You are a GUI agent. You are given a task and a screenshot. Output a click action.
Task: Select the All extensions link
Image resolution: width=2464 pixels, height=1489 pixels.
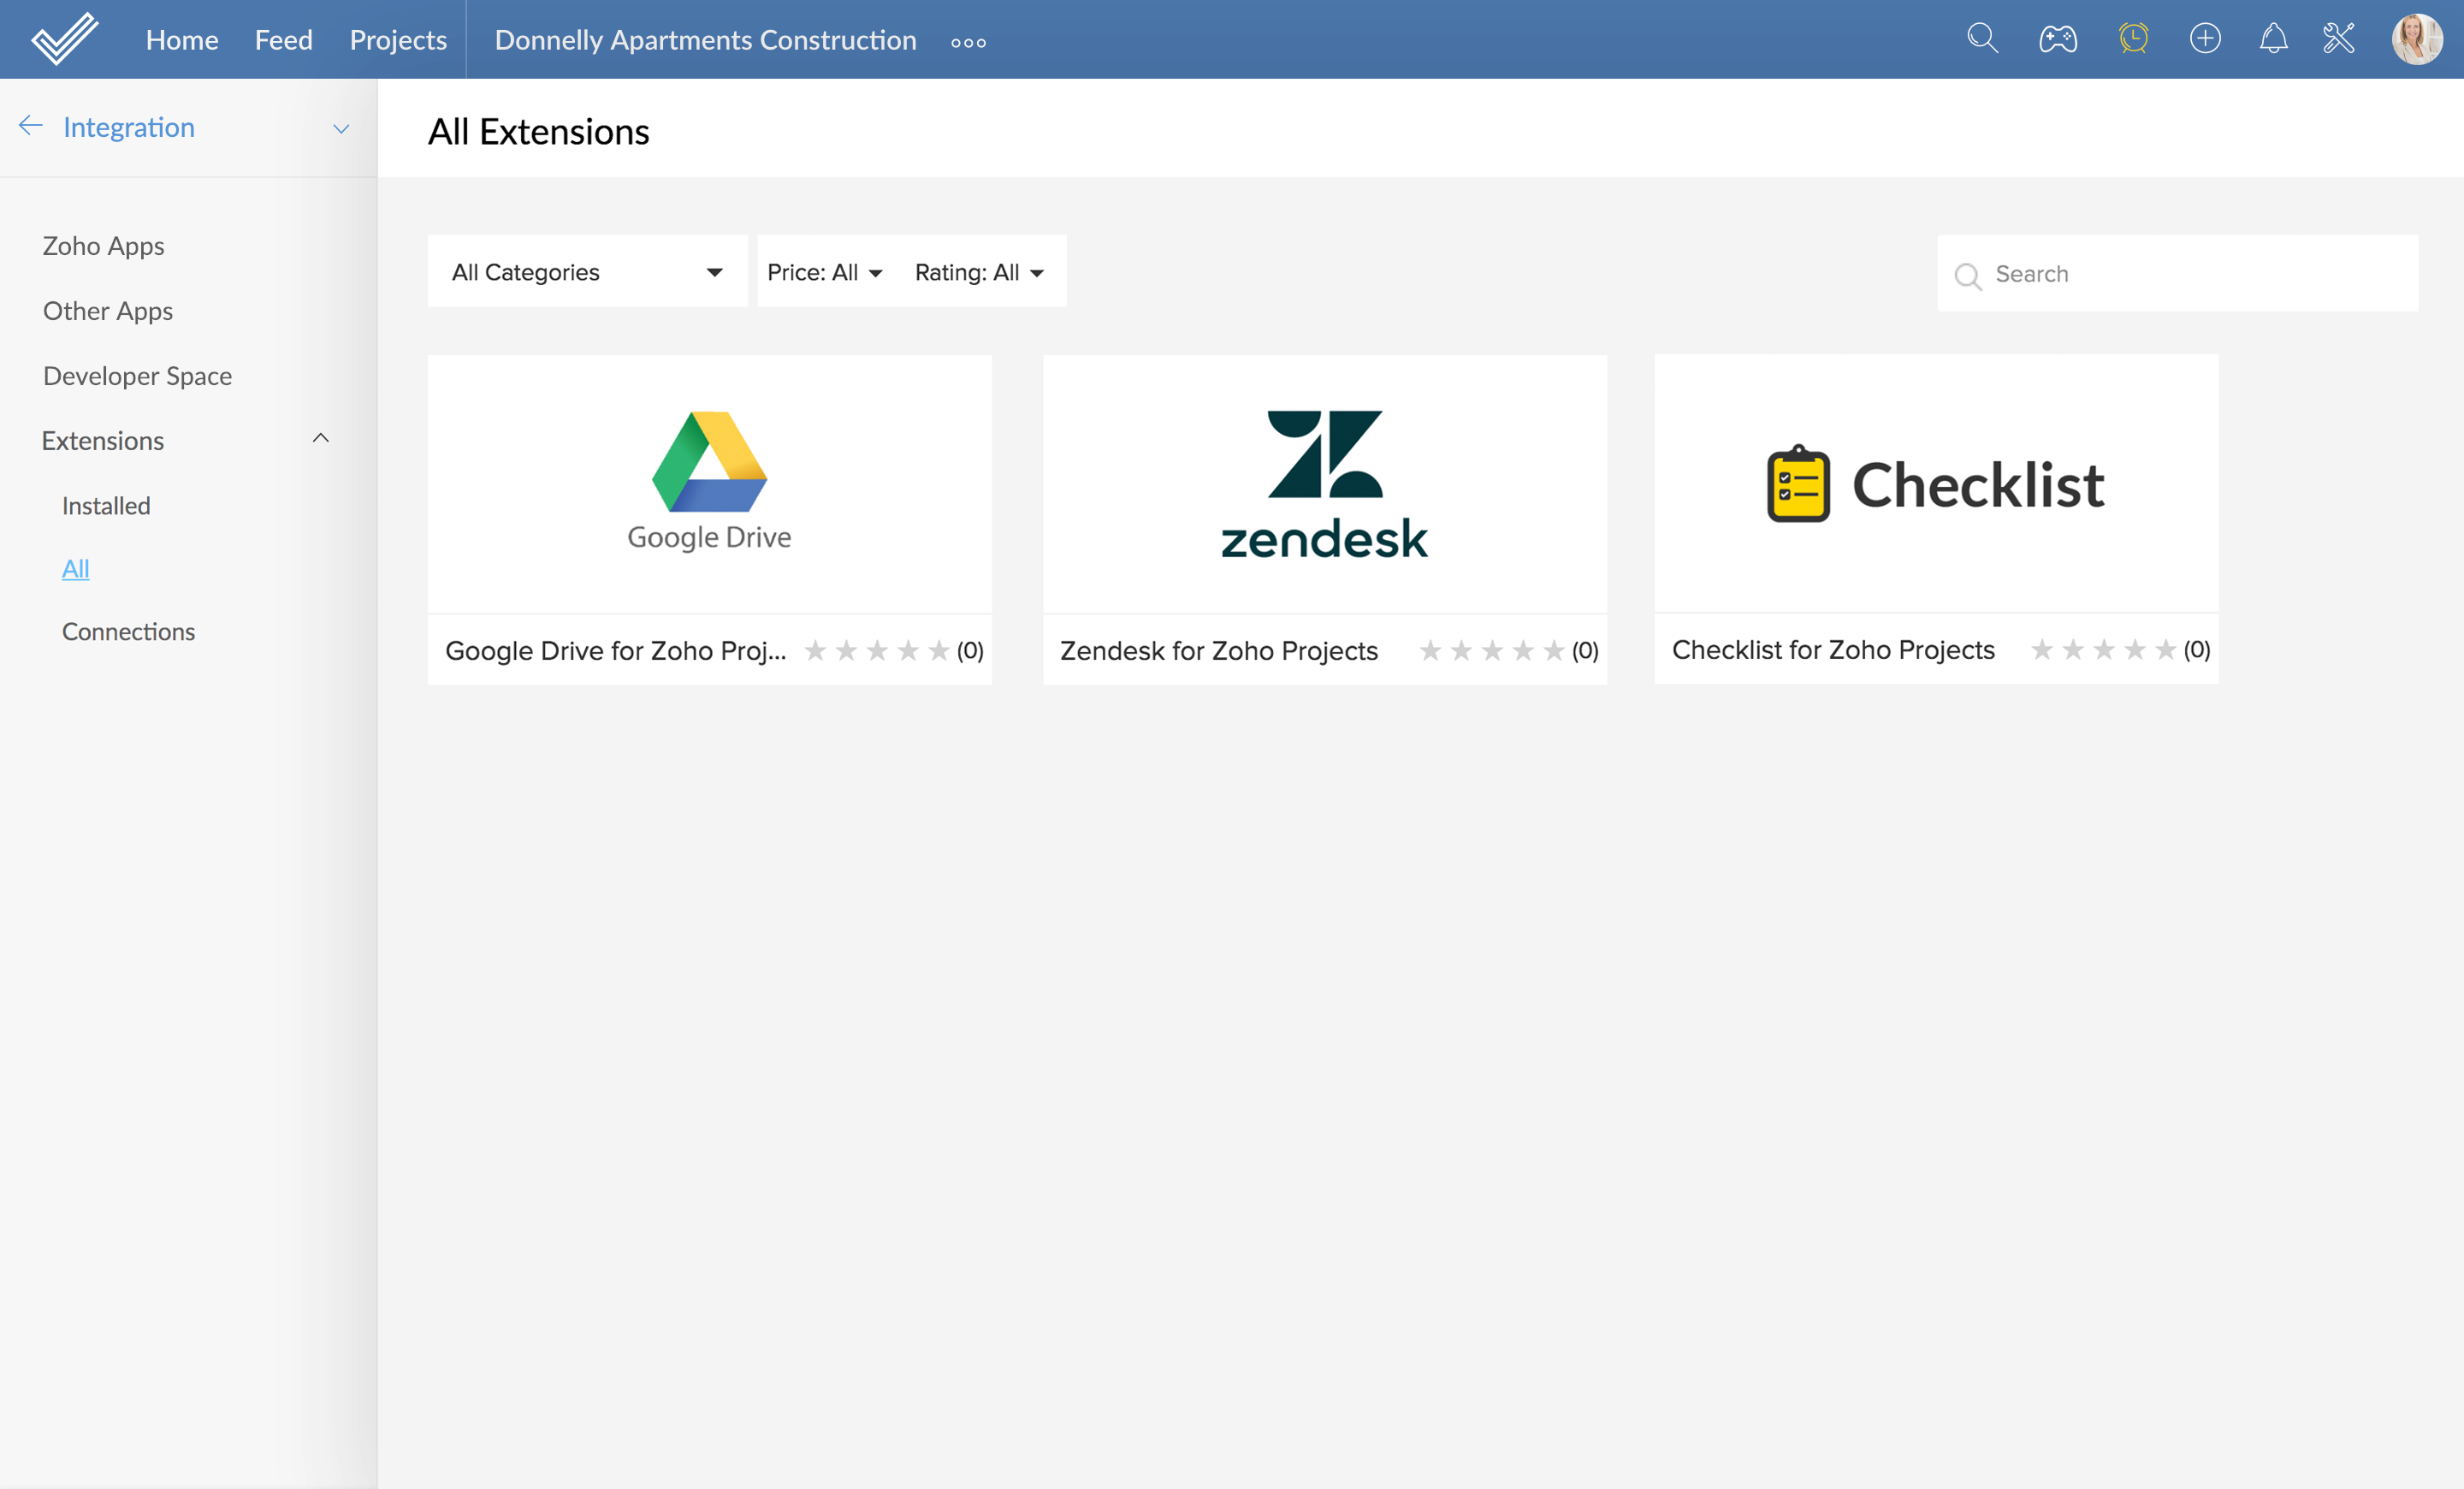[x=76, y=569]
